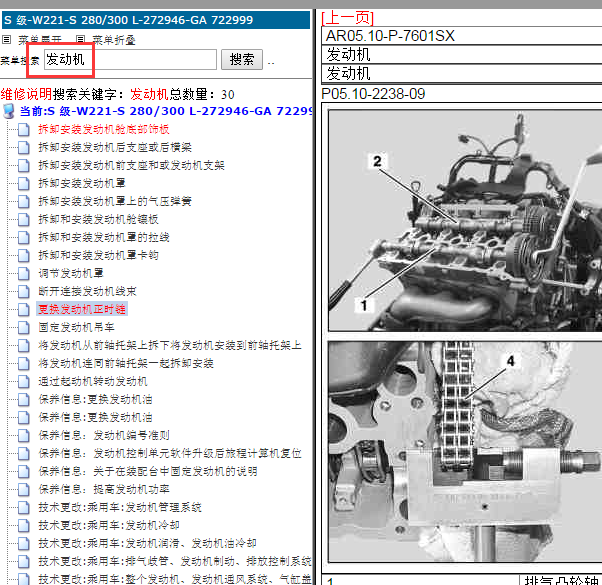Click document icon for 技术更改:乘用车:排气歧管 row

tap(23, 562)
